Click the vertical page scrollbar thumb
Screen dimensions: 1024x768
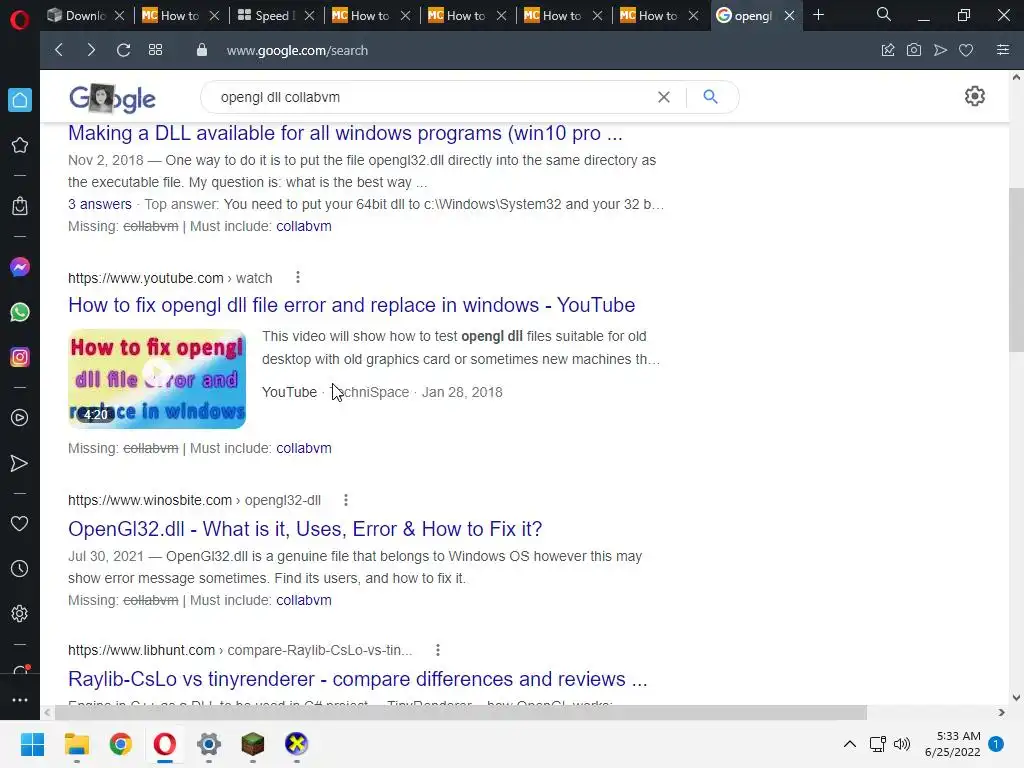click(1016, 269)
